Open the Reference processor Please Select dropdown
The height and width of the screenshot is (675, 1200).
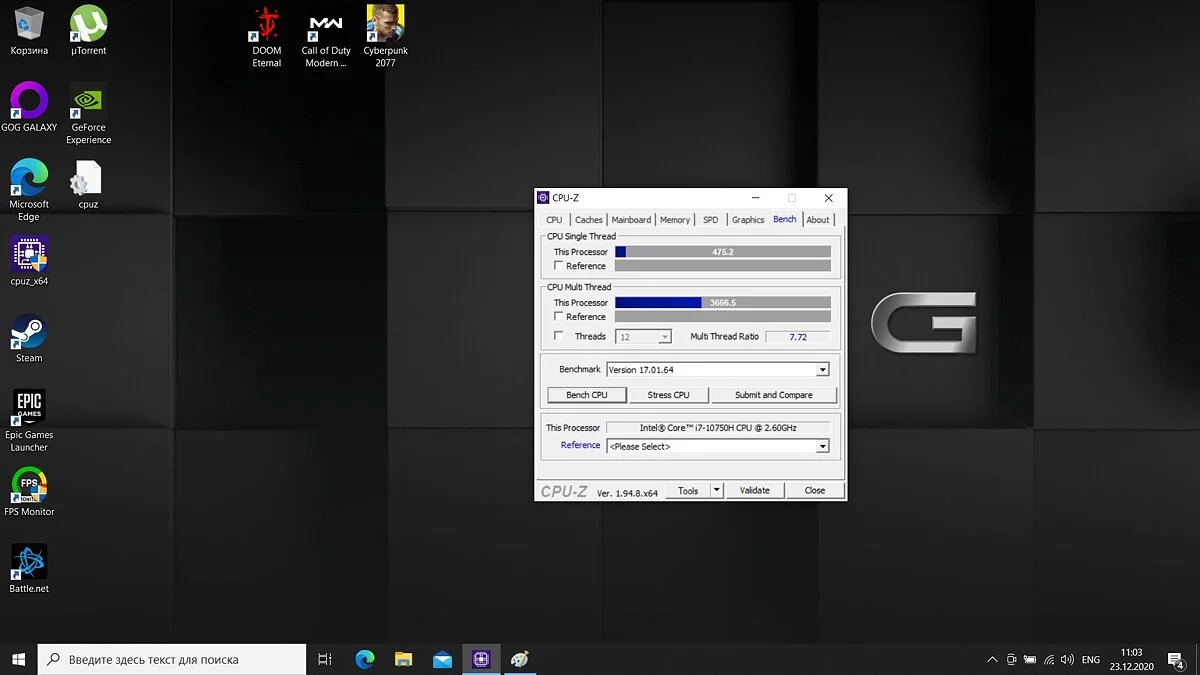coord(822,447)
